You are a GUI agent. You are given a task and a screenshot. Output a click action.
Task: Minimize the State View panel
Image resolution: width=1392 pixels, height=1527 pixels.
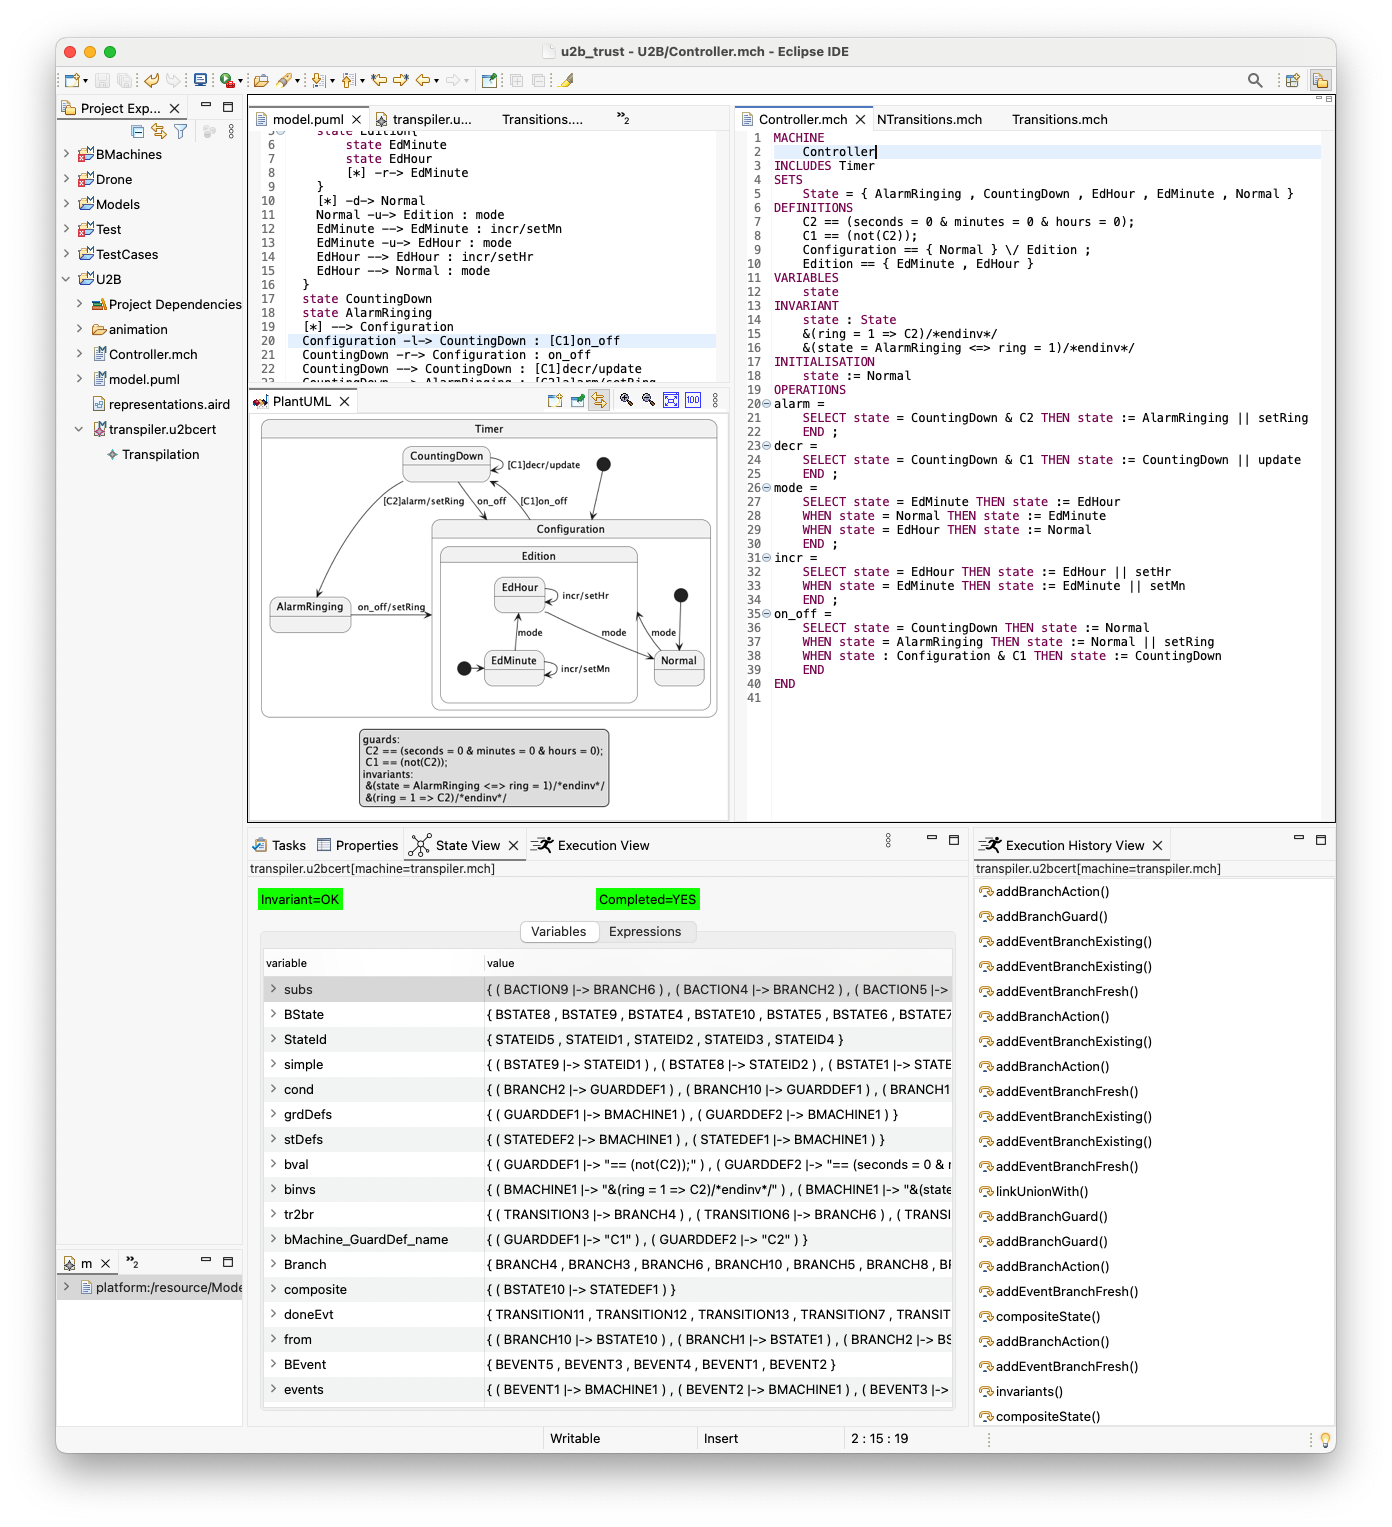point(932,838)
